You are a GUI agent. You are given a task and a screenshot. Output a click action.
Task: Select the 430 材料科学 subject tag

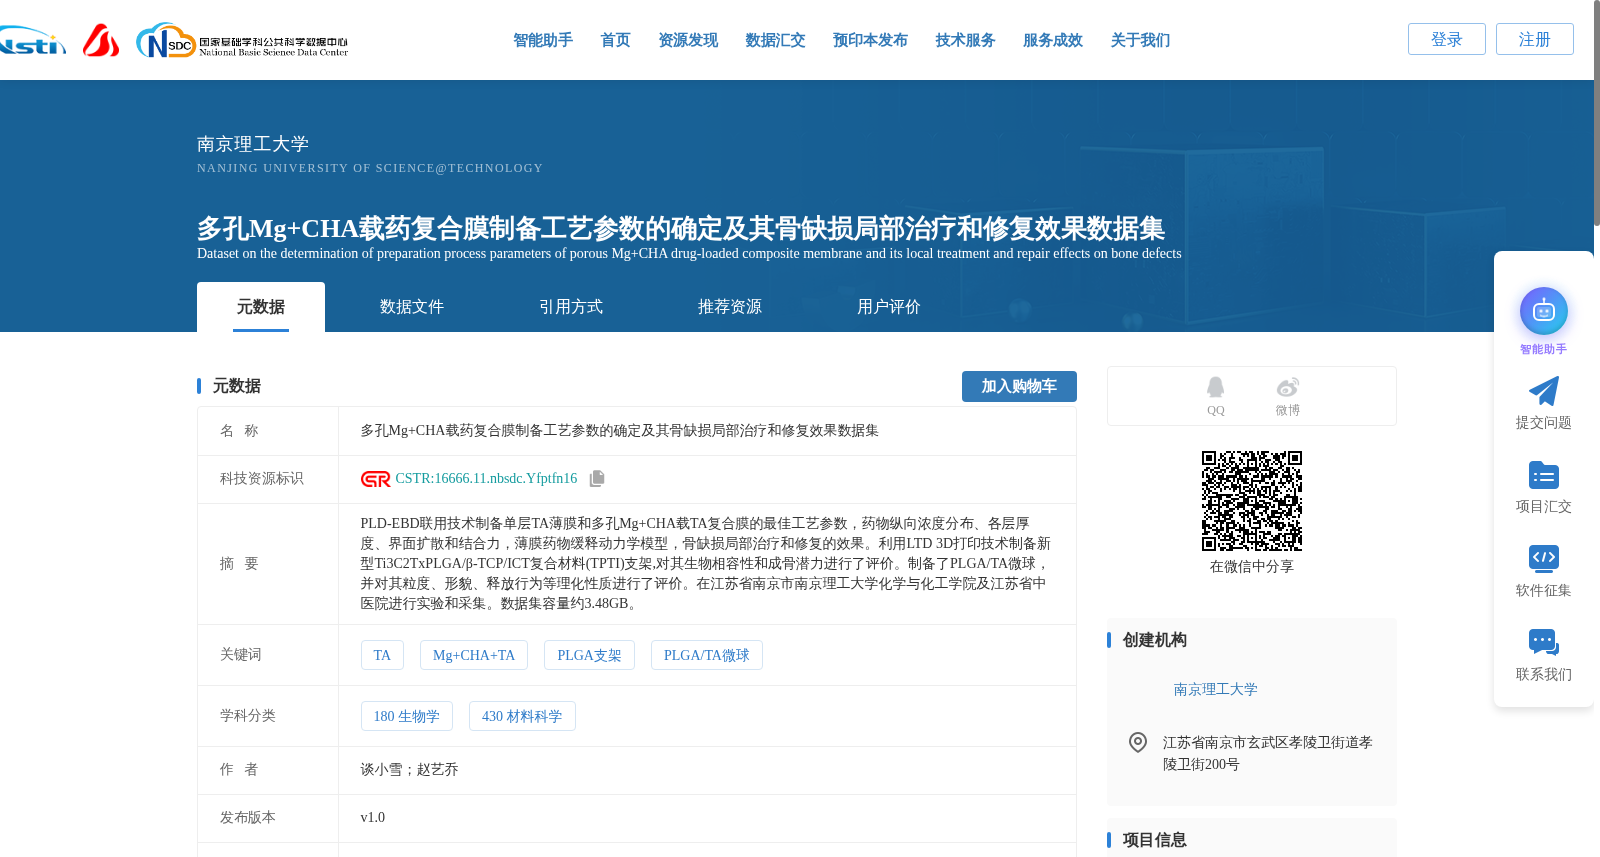pos(522,716)
